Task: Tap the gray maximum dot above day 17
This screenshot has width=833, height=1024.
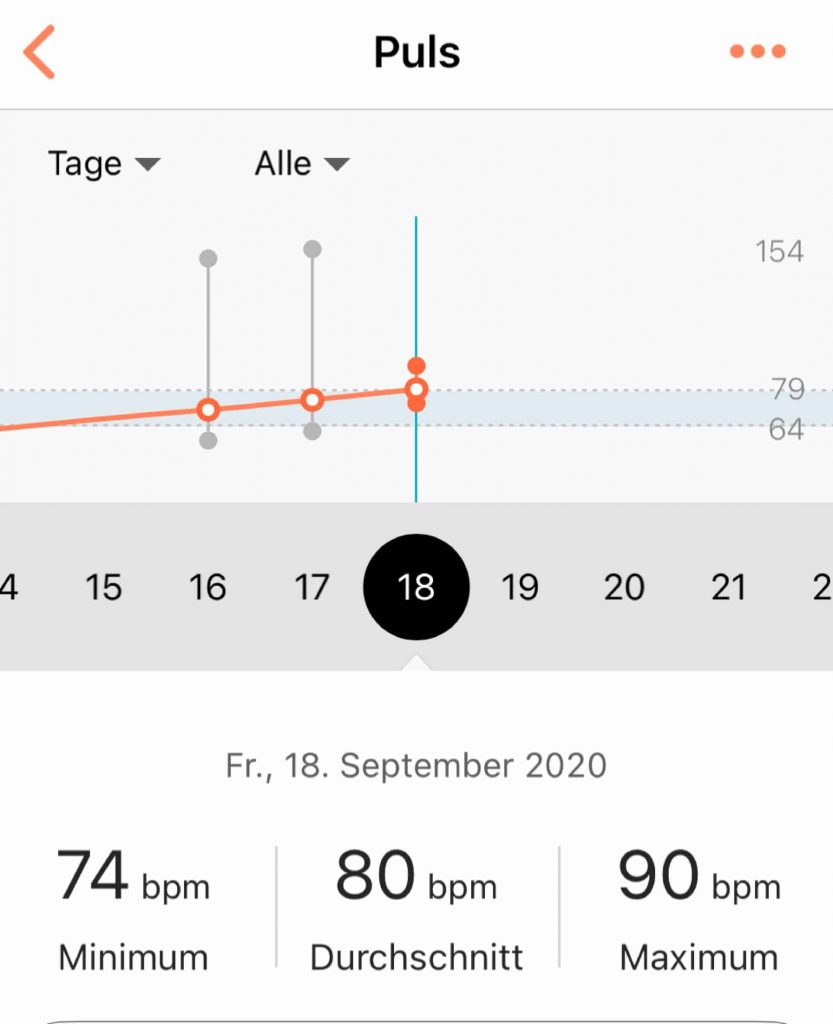Action: coord(312,249)
